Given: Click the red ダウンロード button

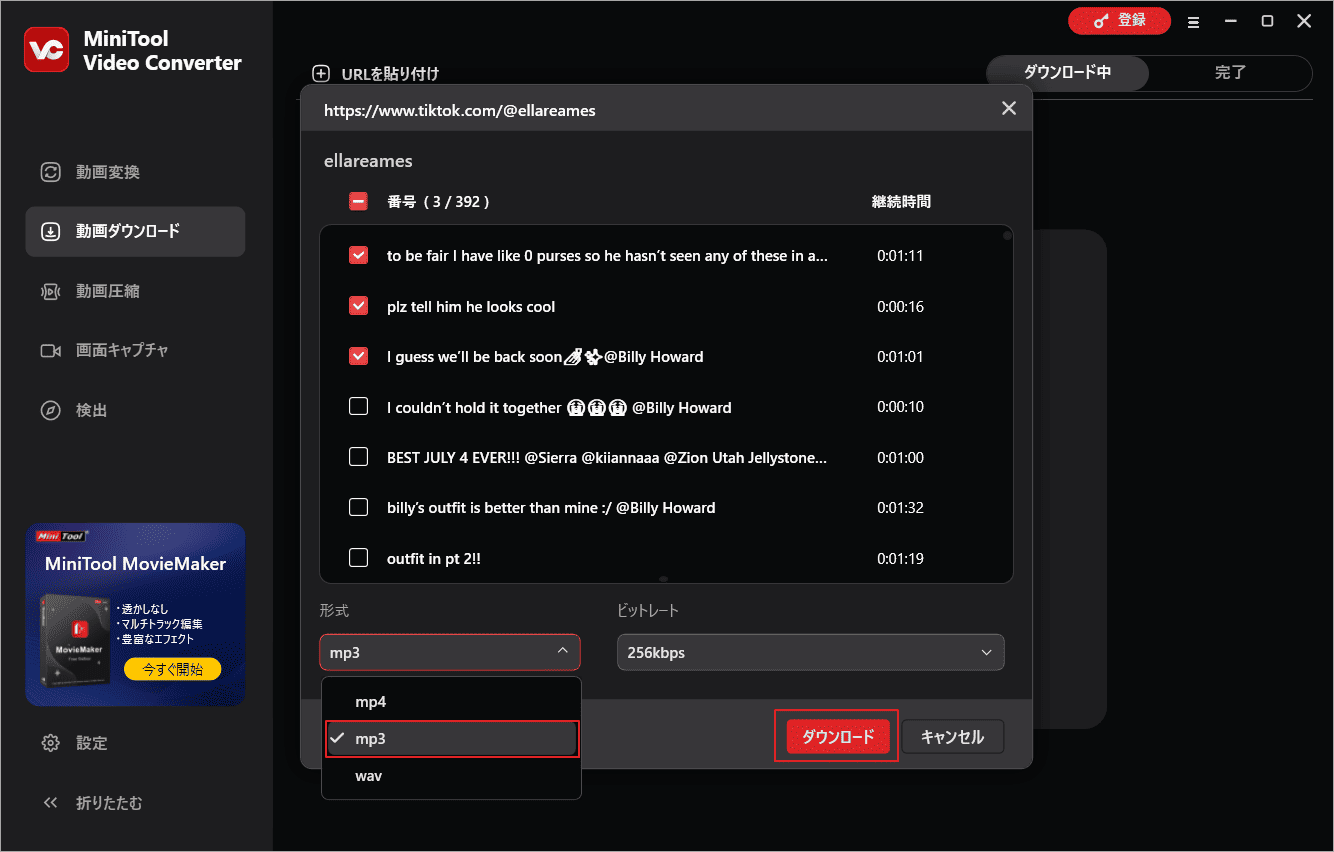Looking at the screenshot, I should (x=837, y=737).
